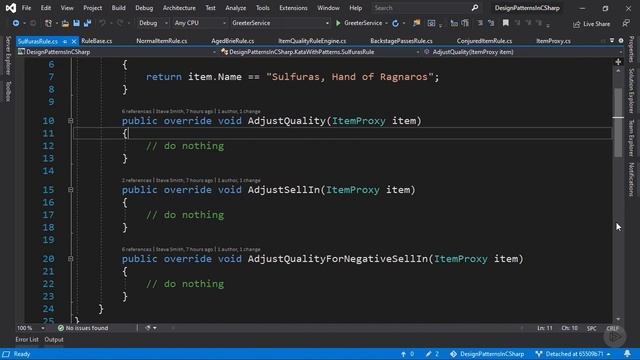Open the SulfurasRule type navigation dropdown
The height and width of the screenshot is (360, 640).
320,52
